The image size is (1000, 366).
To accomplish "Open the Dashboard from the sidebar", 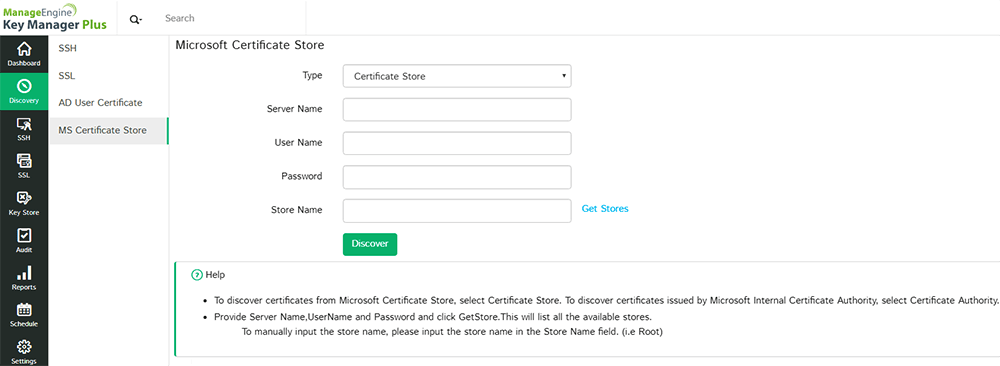I will click(x=24, y=54).
